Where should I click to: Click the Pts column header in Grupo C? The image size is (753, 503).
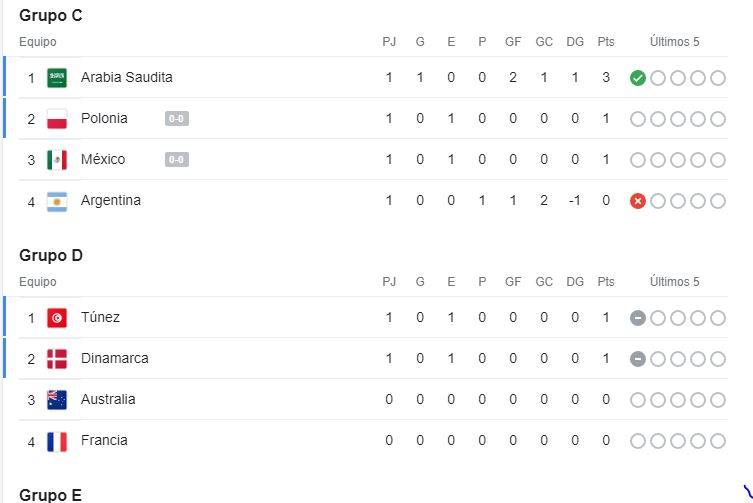(606, 42)
